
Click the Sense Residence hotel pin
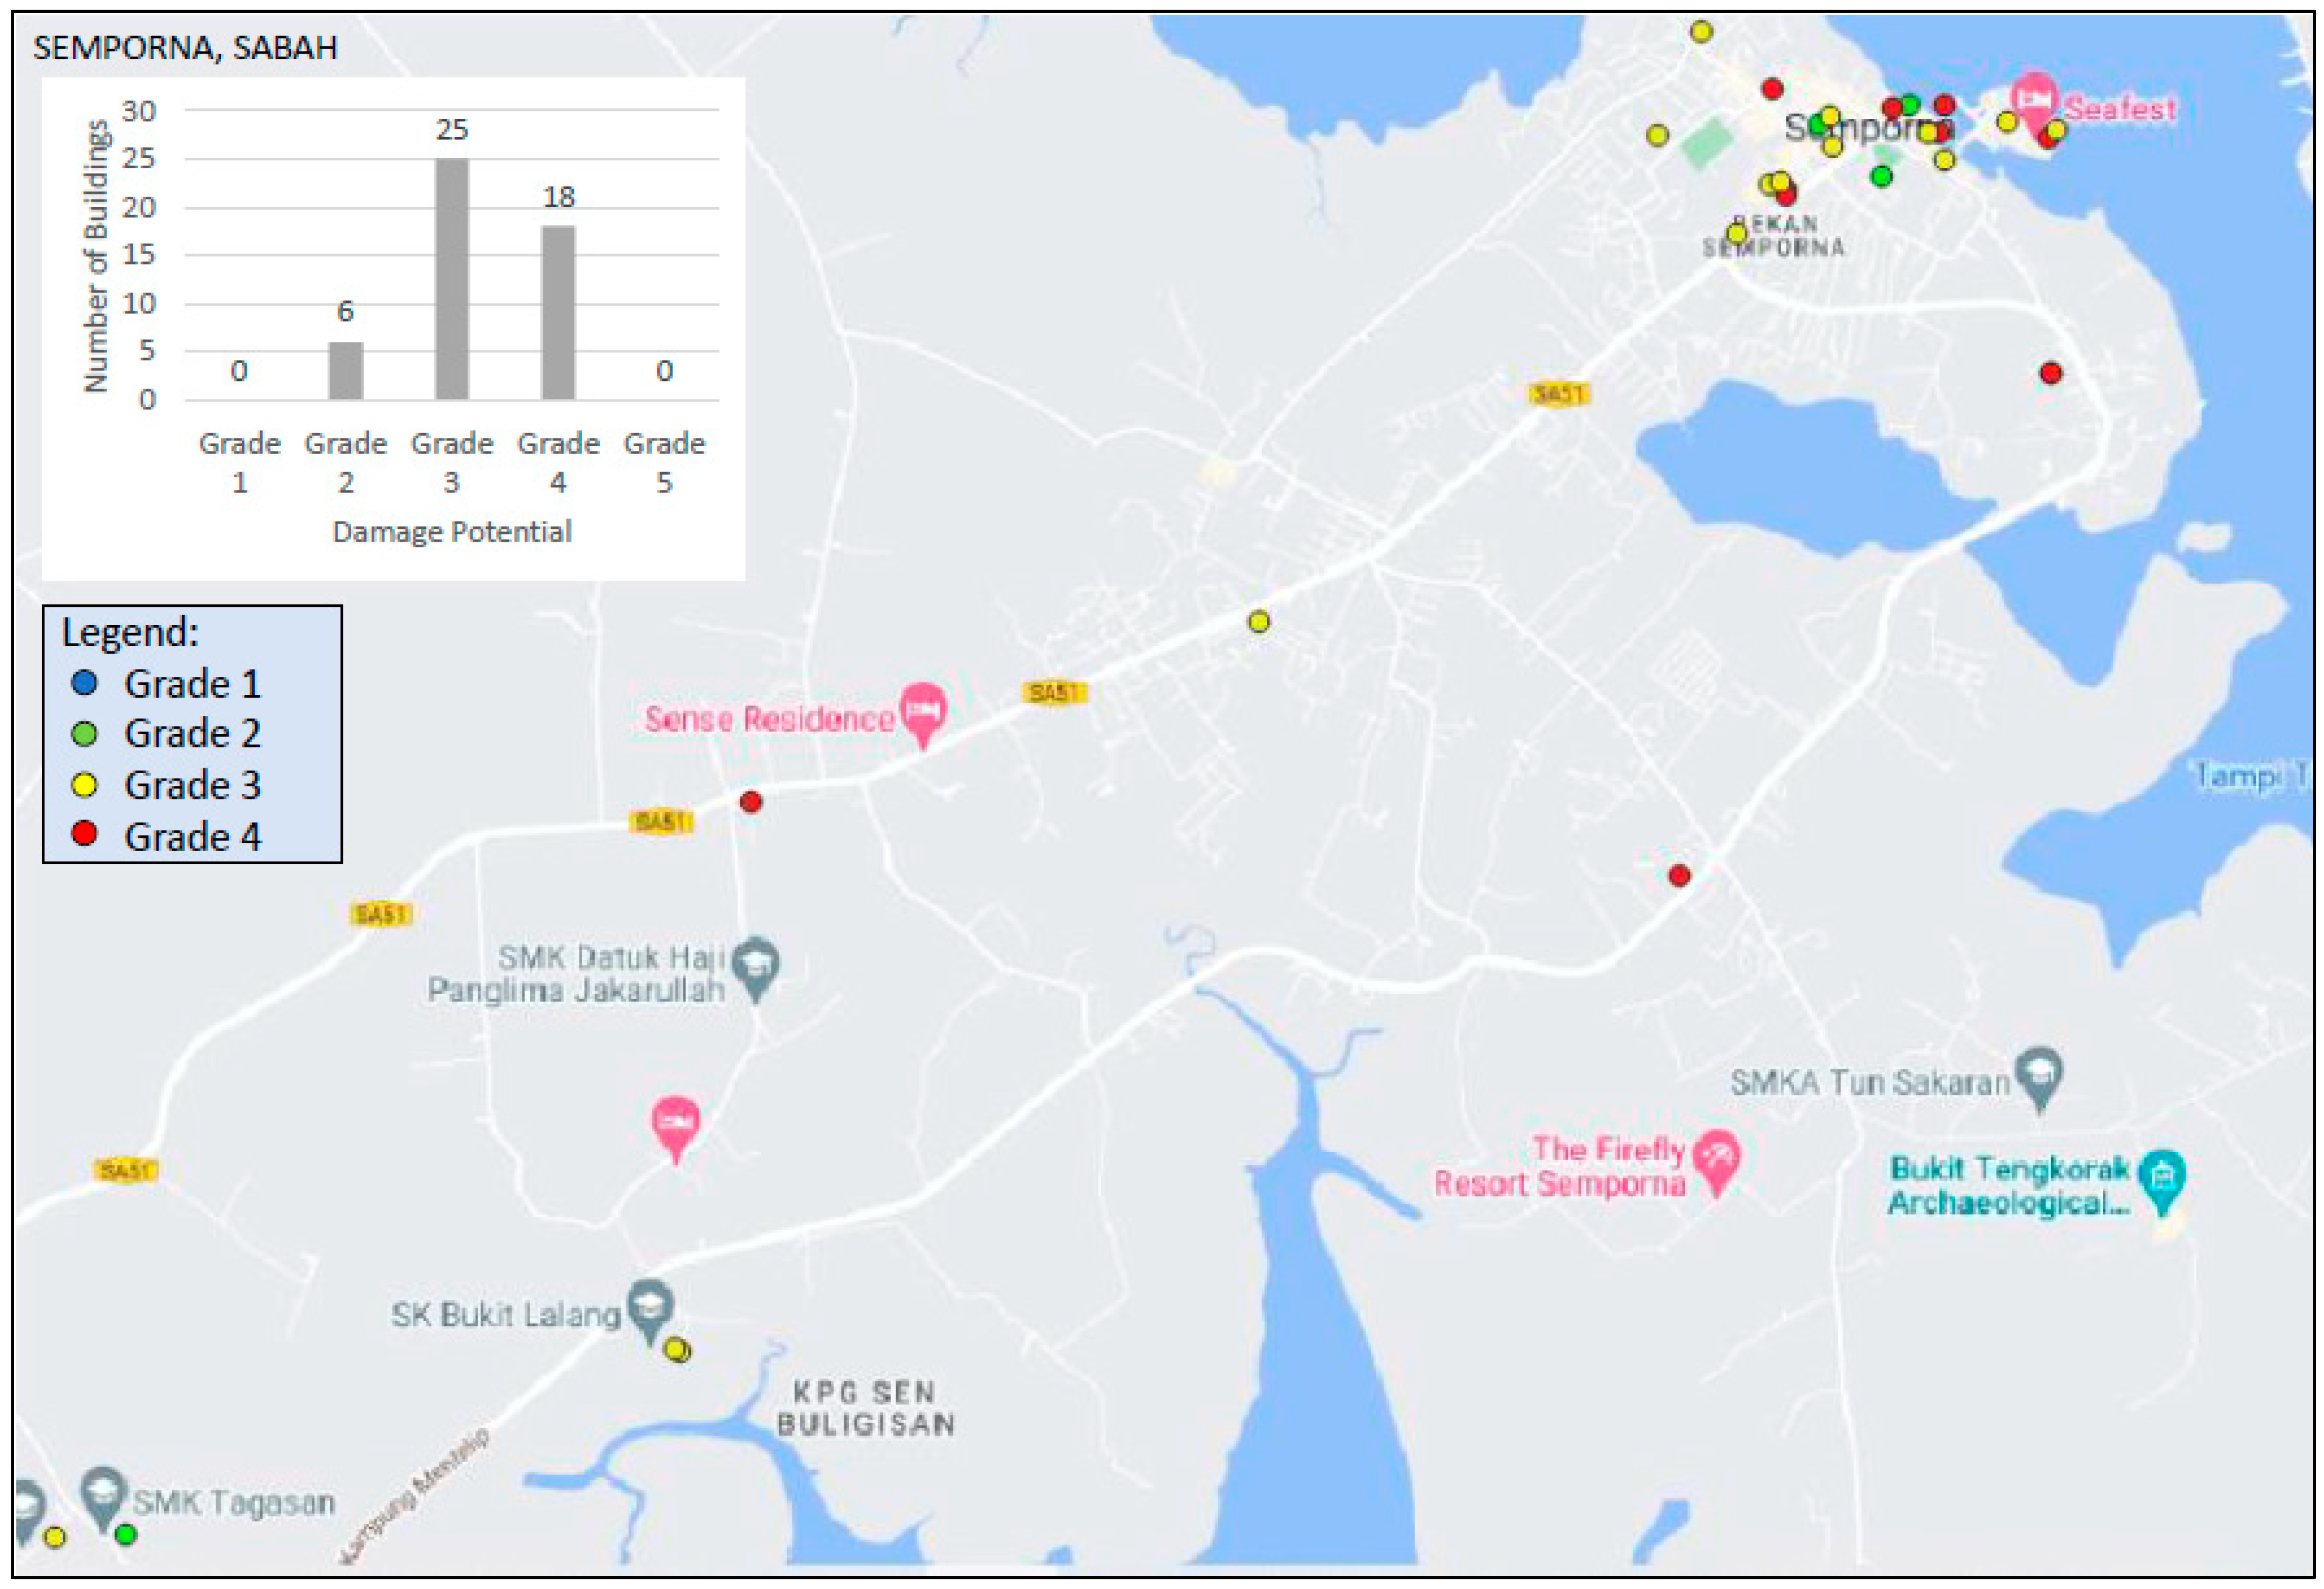click(x=922, y=709)
